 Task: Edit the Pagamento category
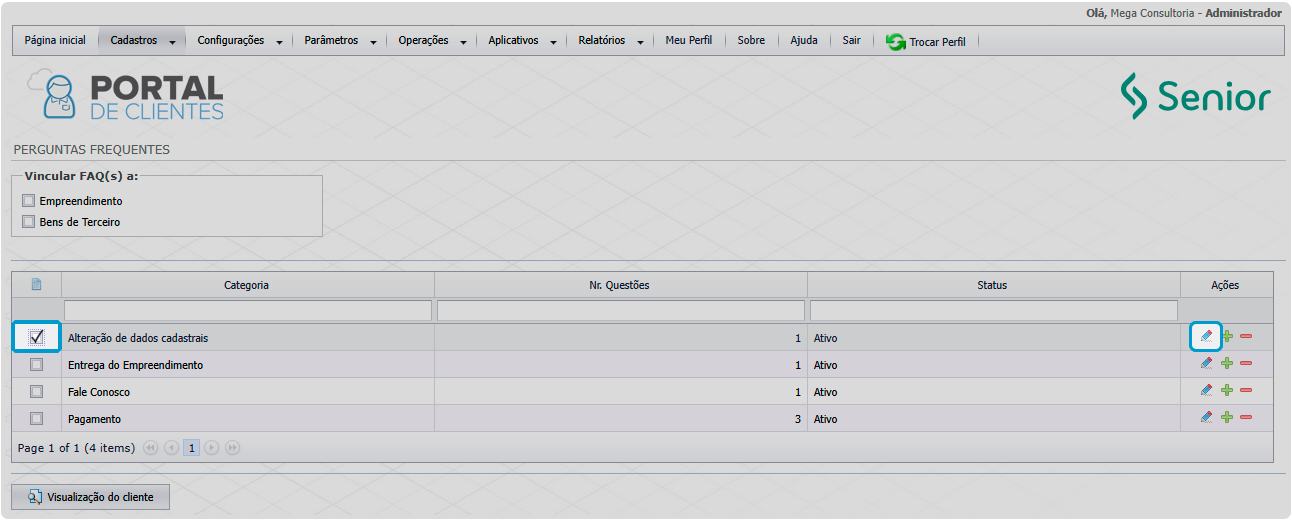tap(1206, 417)
